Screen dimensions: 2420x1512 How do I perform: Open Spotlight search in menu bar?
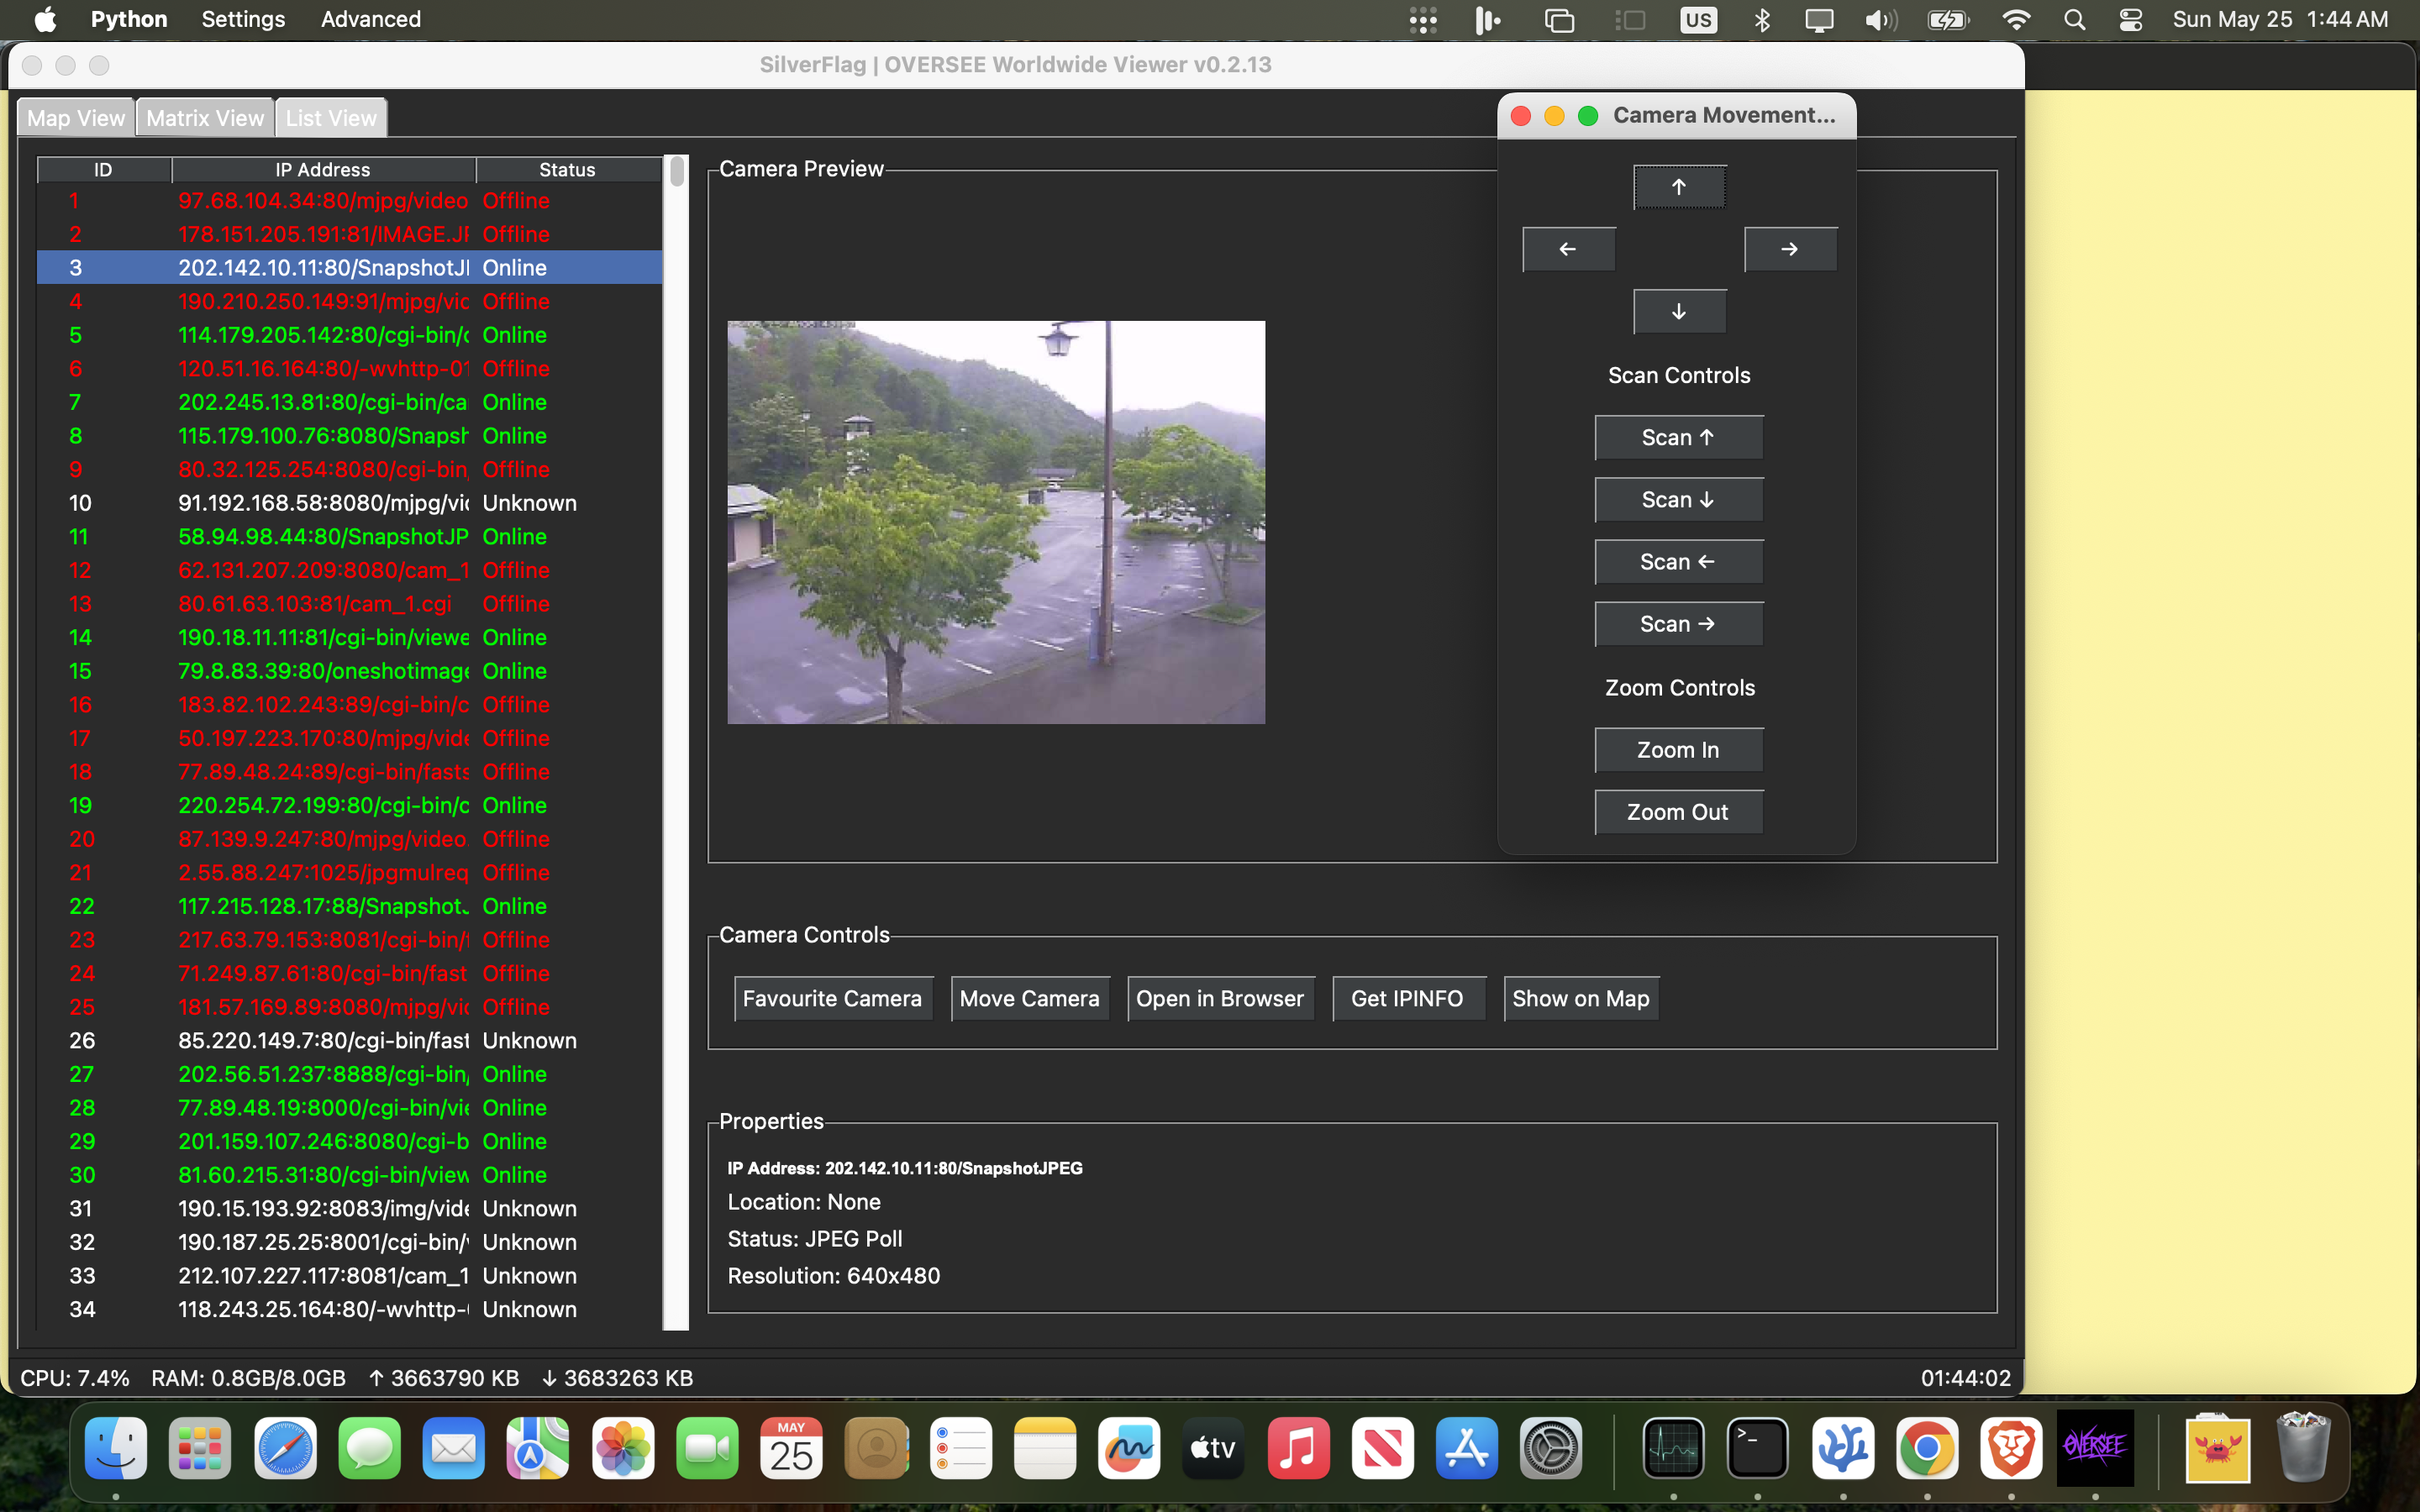click(2074, 20)
